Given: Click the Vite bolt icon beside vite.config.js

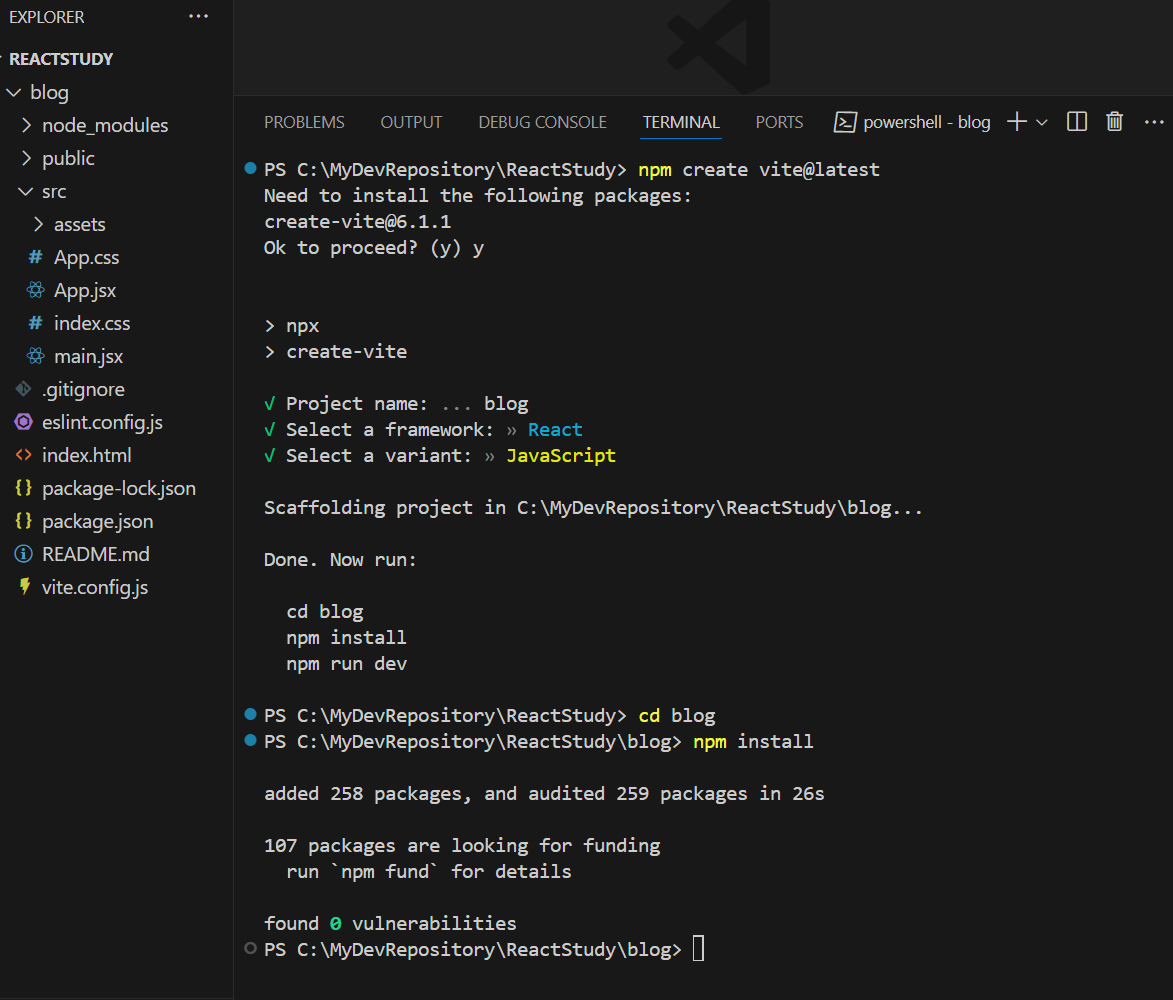Looking at the screenshot, I should point(25,587).
